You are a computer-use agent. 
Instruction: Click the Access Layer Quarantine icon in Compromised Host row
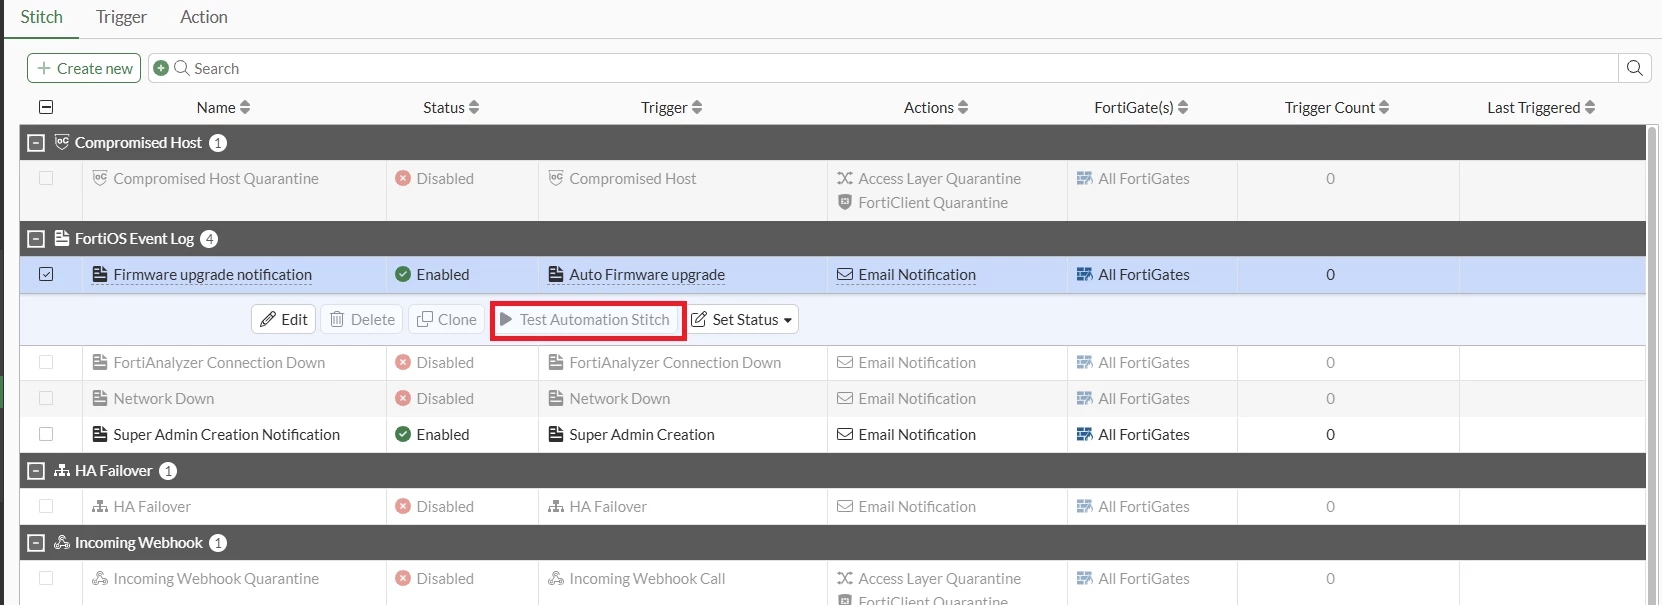point(845,178)
